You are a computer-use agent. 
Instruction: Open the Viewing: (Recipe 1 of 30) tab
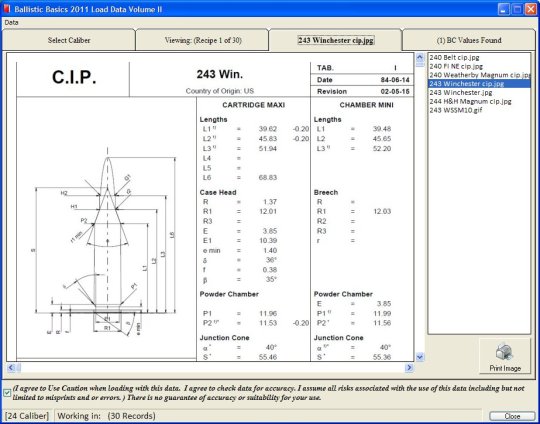(x=203, y=40)
